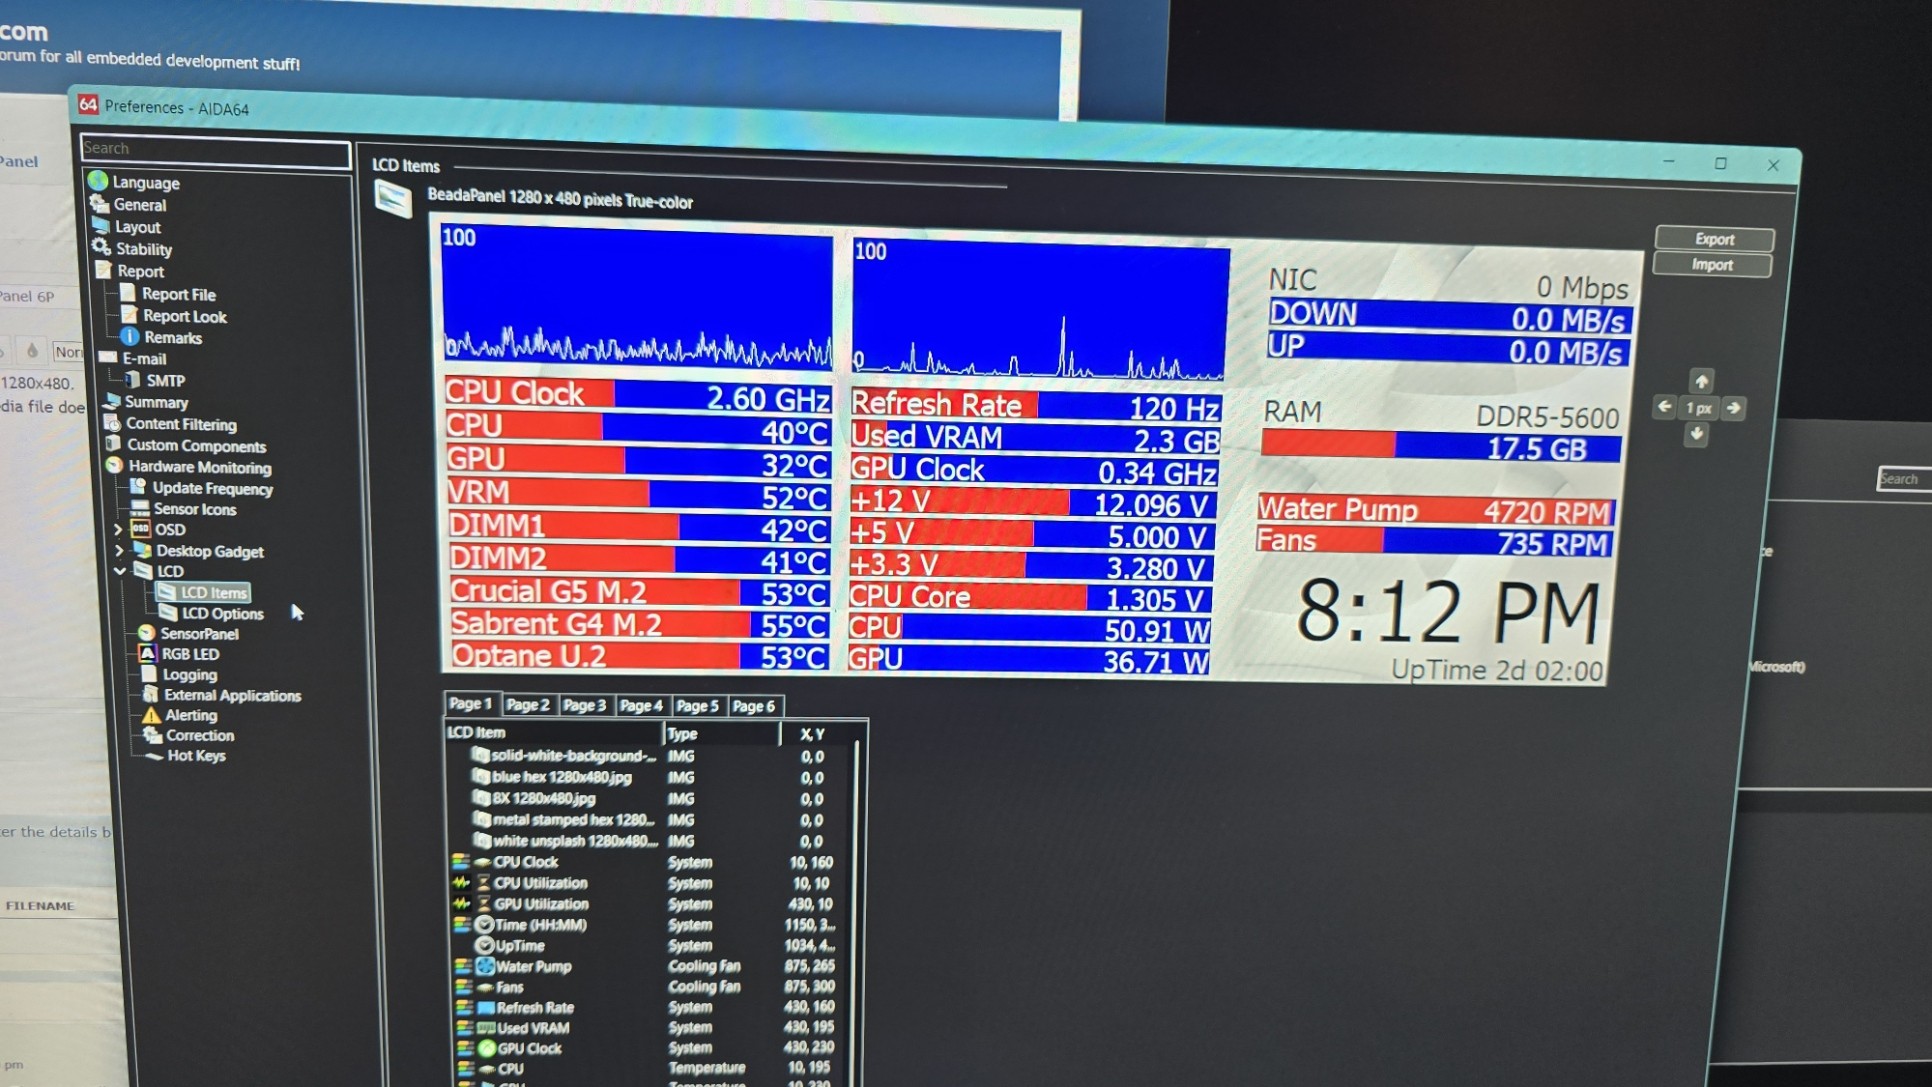
Task: Click the RGB LED icon
Action: pyautogui.click(x=147, y=654)
